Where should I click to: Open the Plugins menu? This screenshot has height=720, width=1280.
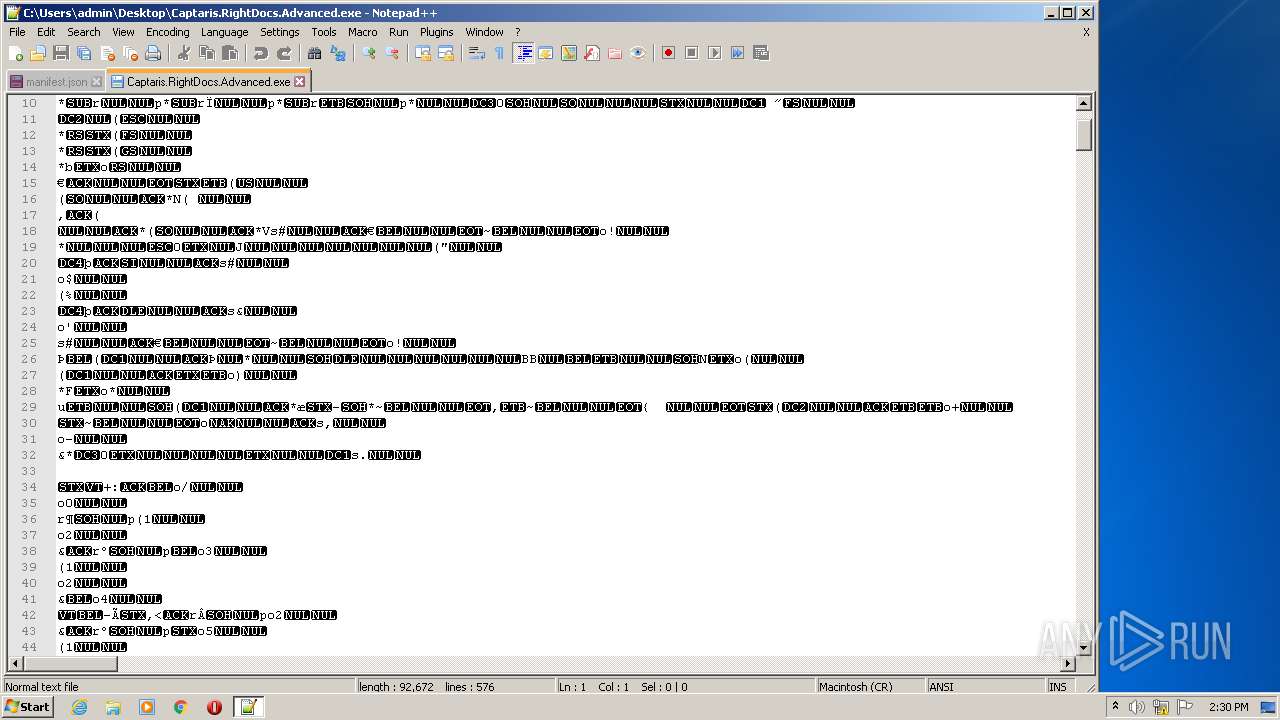(437, 32)
